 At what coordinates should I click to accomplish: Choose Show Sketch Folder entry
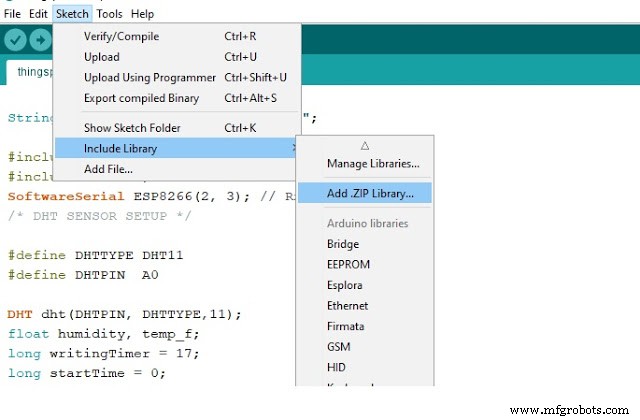pos(131,128)
